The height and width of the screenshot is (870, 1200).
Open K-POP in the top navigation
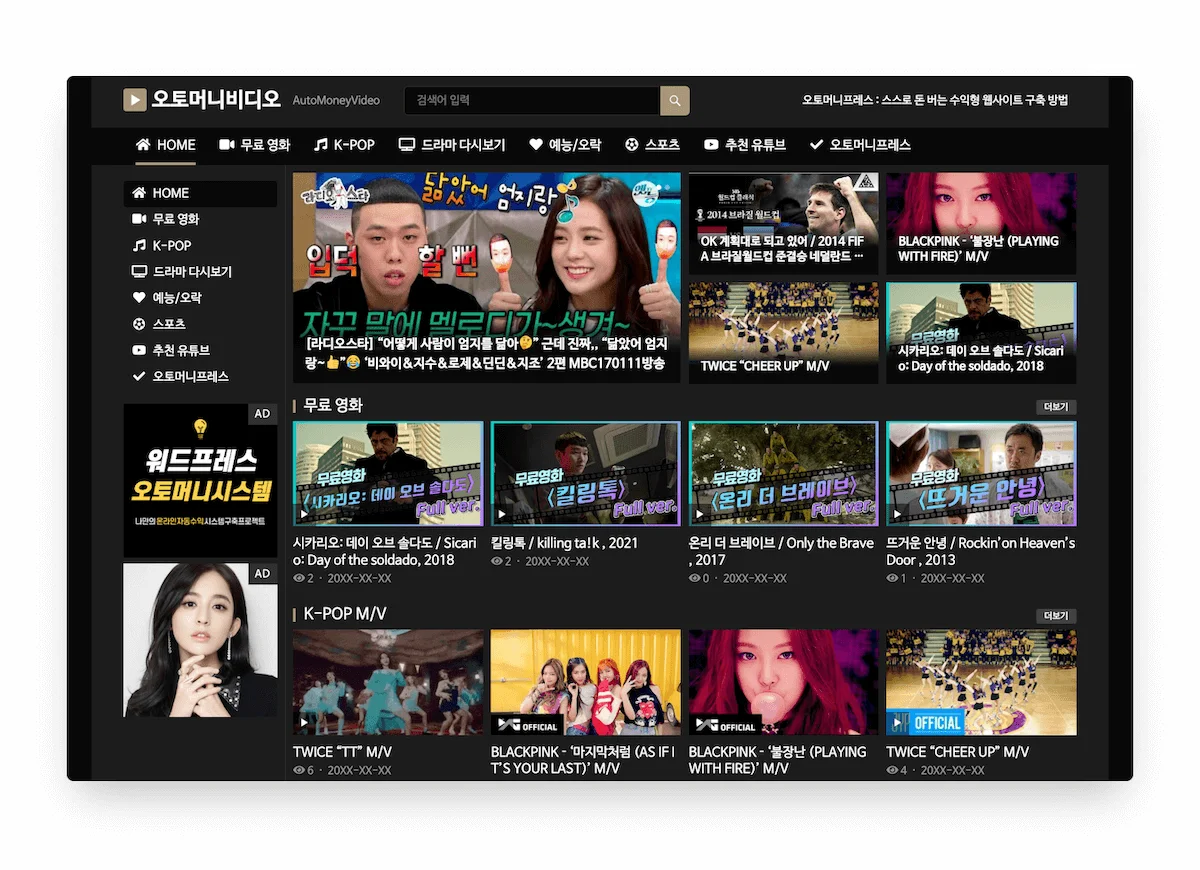point(345,145)
